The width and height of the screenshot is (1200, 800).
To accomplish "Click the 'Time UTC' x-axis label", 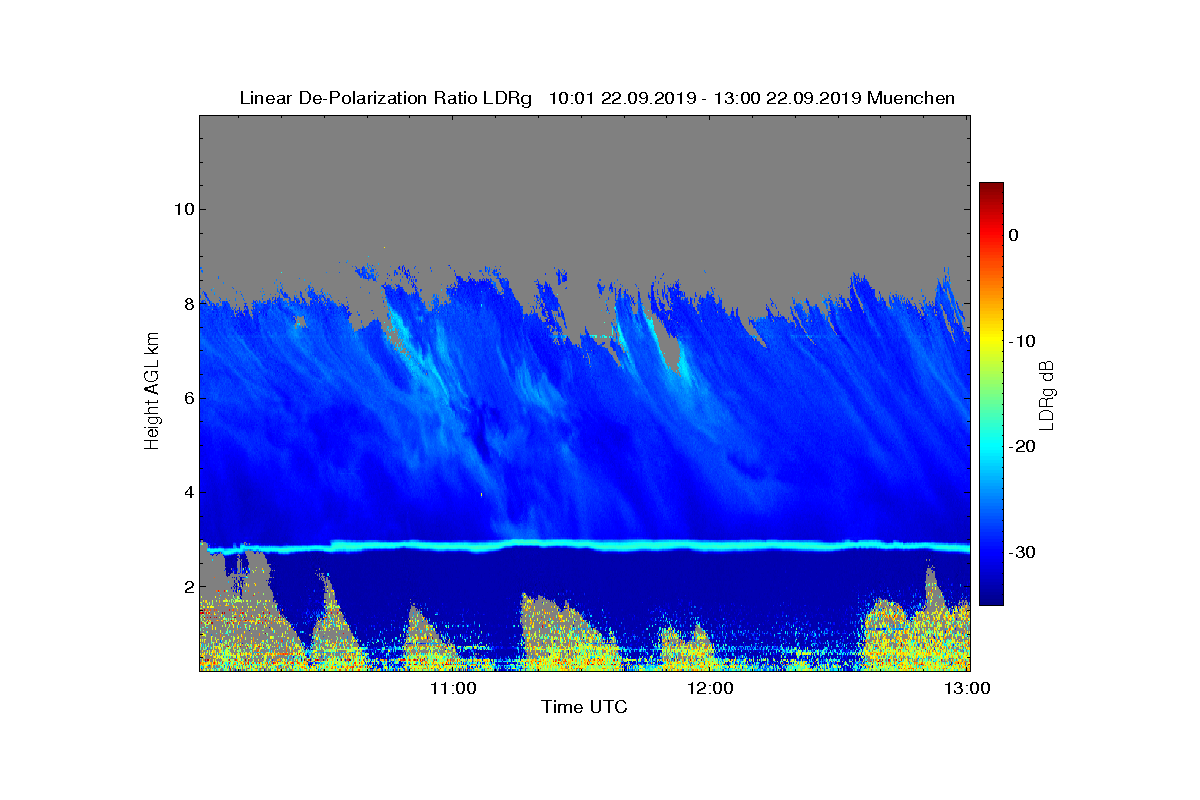I will click(x=584, y=707).
